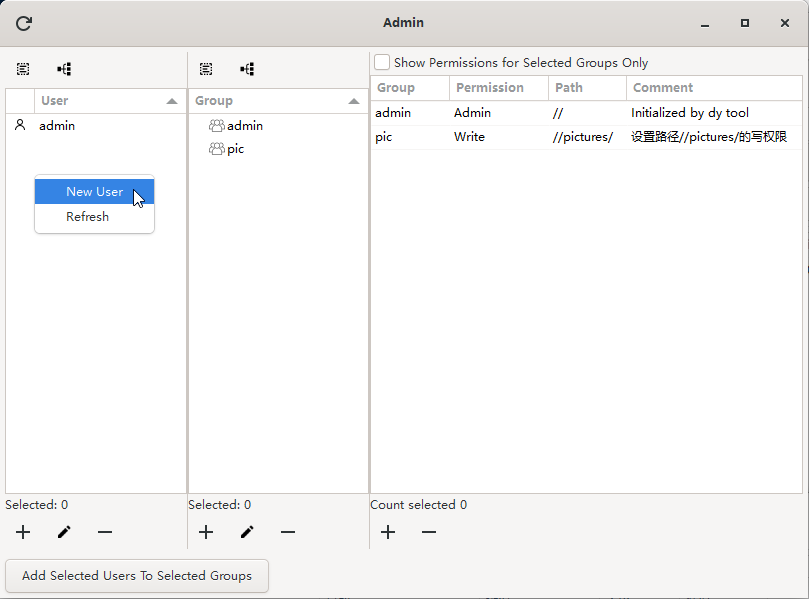Click the select-all icon above the User list
This screenshot has width=809, height=599.
(23, 69)
